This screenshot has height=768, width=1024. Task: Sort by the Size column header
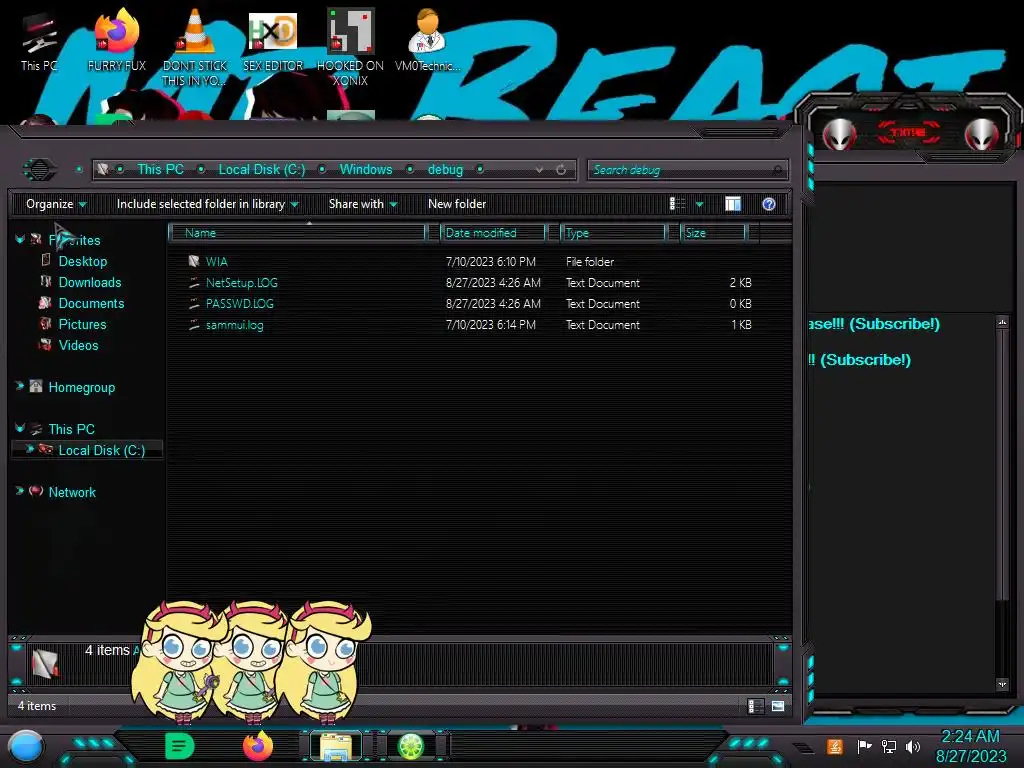pyautogui.click(x=713, y=233)
